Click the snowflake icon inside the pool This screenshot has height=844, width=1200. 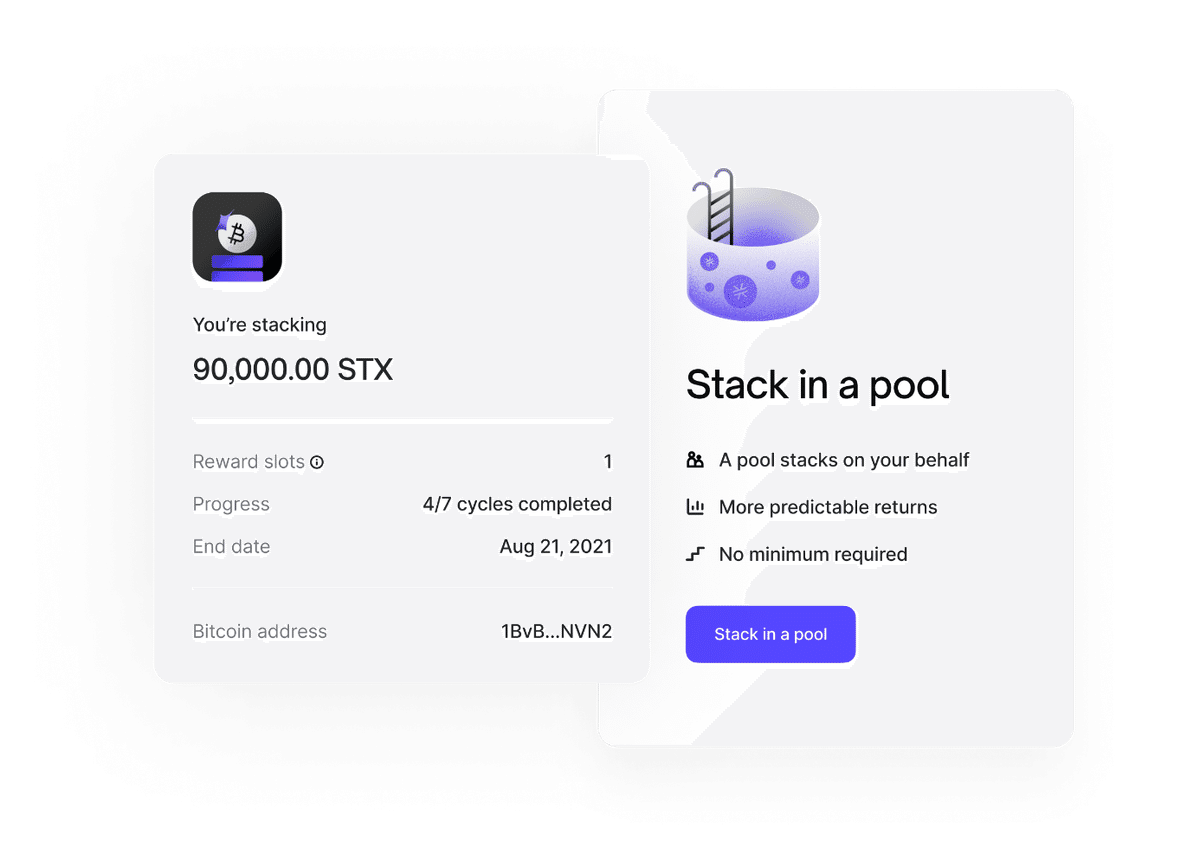(738, 292)
